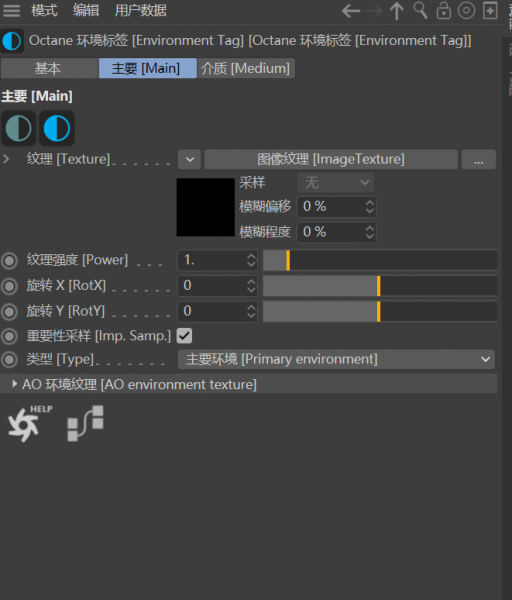Uncheck the 重要性采样 [Imp. Samp.] checkbox
Screen dimensions: 512x600
click(184, 336)
